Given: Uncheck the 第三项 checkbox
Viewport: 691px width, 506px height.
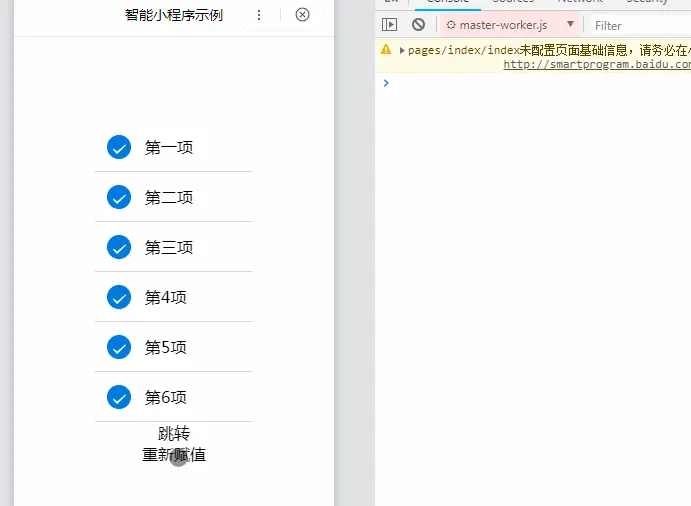Looking at the screenshot, I should (x=119, y=247).
